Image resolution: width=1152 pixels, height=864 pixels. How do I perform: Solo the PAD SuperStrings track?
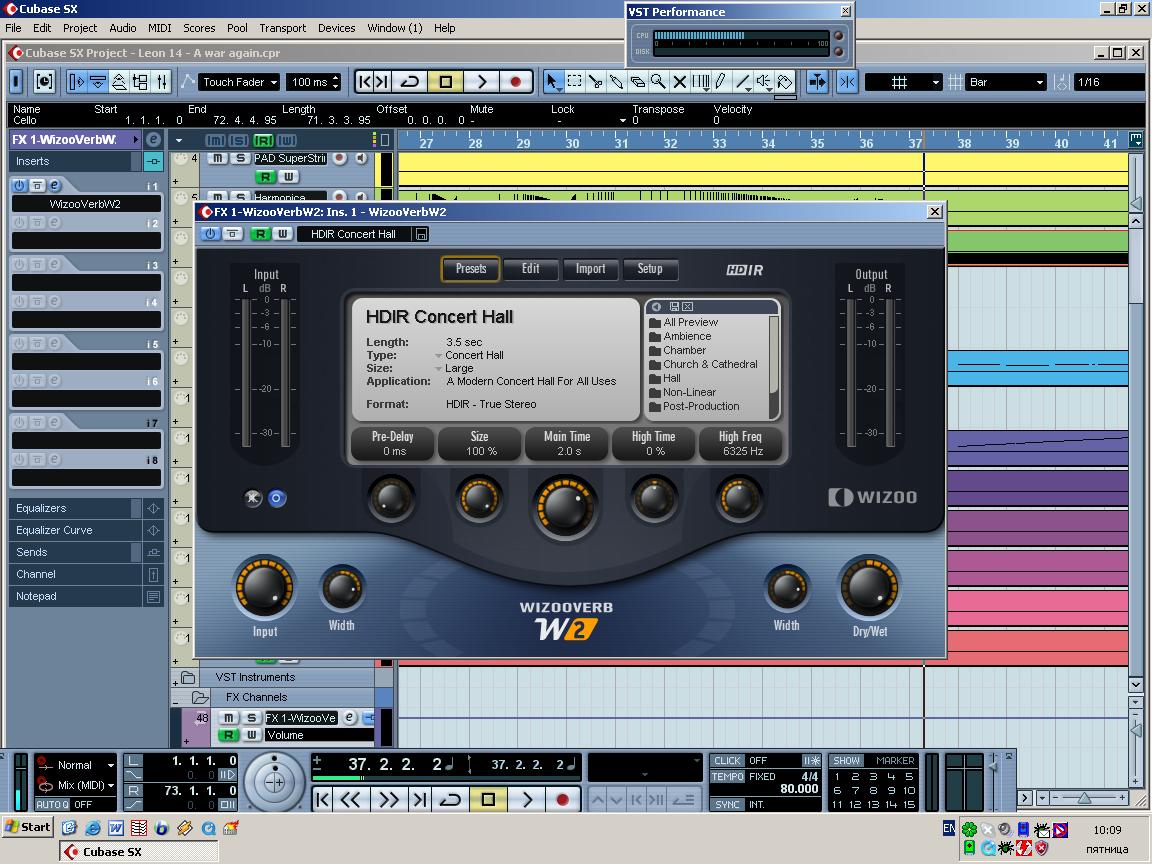tap(240, 158)
